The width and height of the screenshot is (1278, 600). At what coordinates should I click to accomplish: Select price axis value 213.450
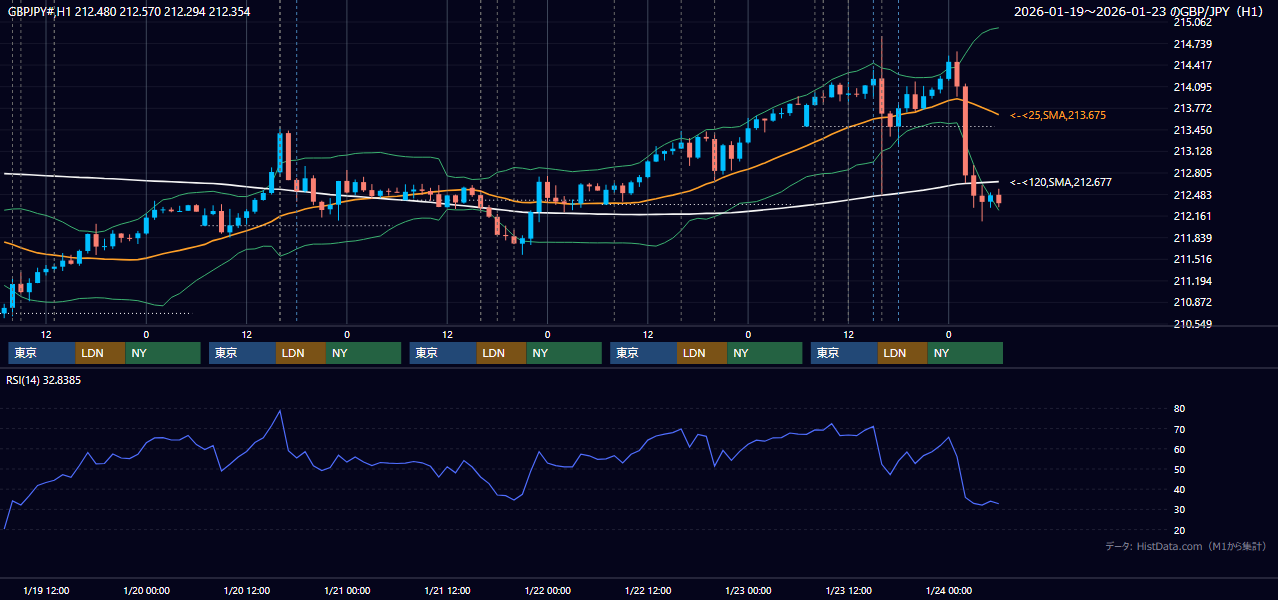(x=1192, y=131)
